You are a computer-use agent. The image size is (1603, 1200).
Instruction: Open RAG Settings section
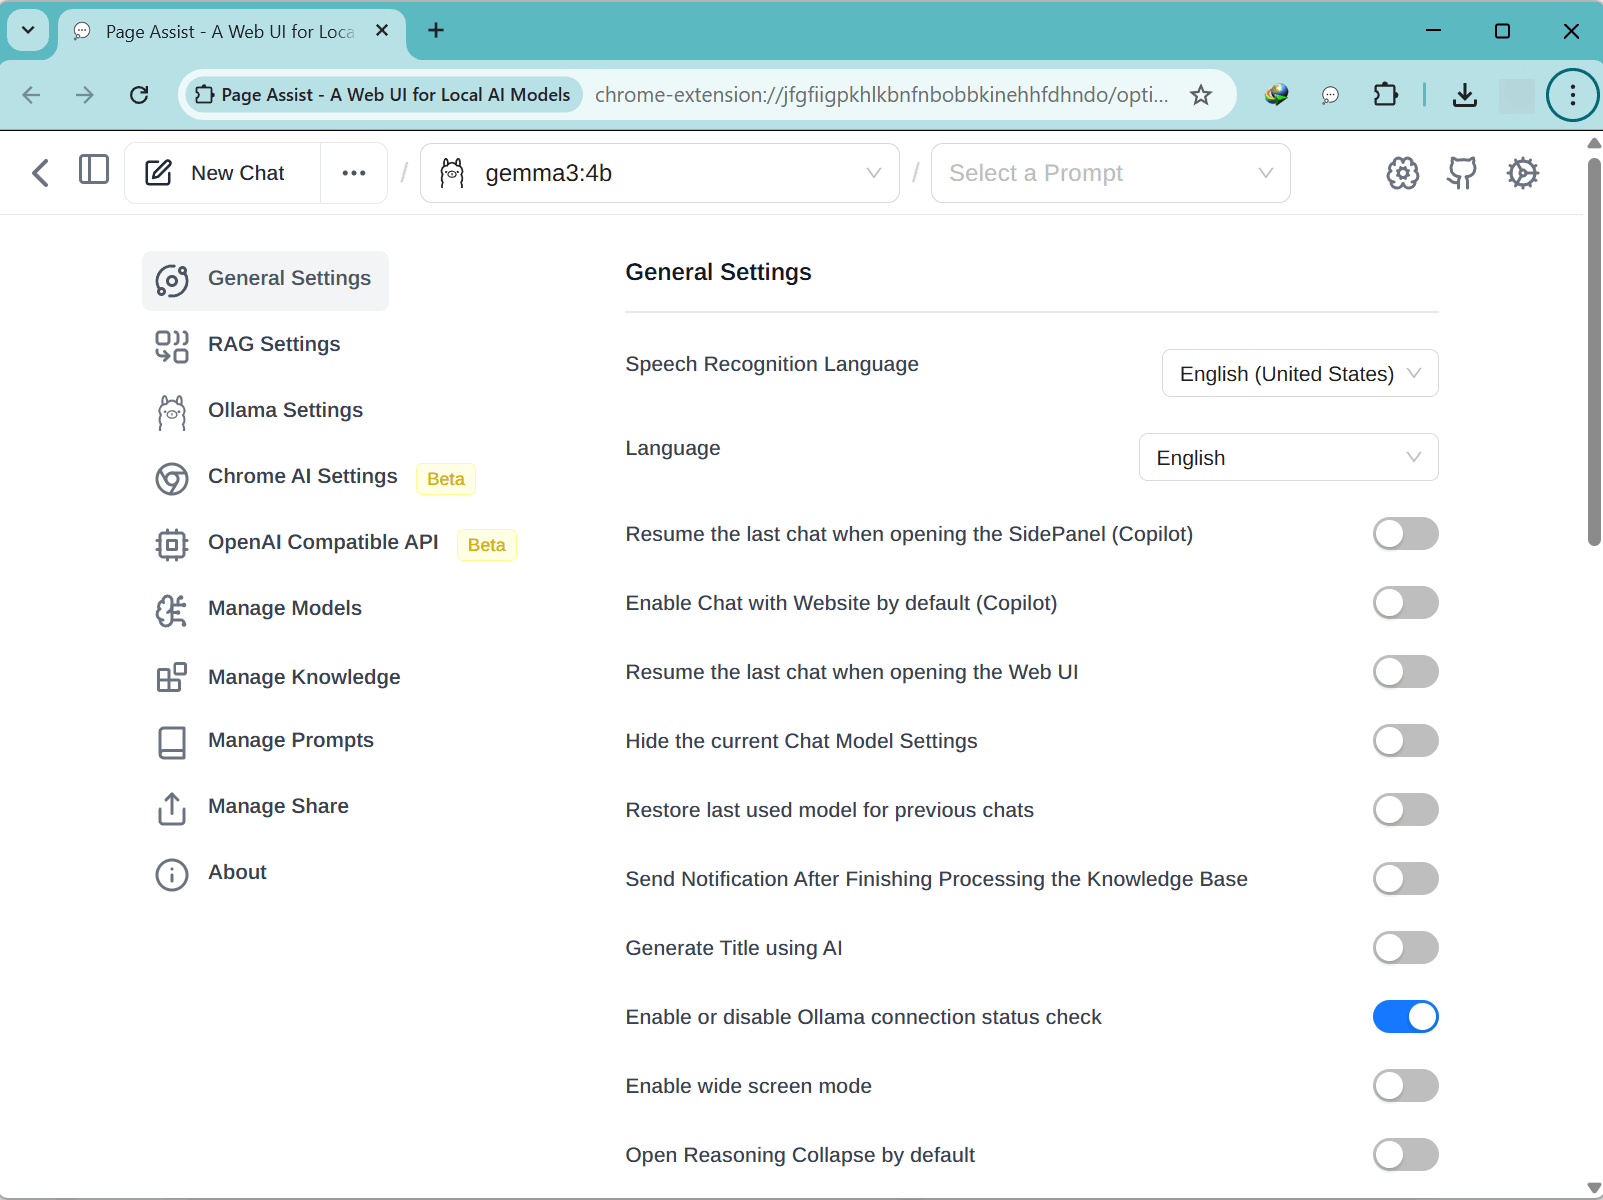(274, 344)
